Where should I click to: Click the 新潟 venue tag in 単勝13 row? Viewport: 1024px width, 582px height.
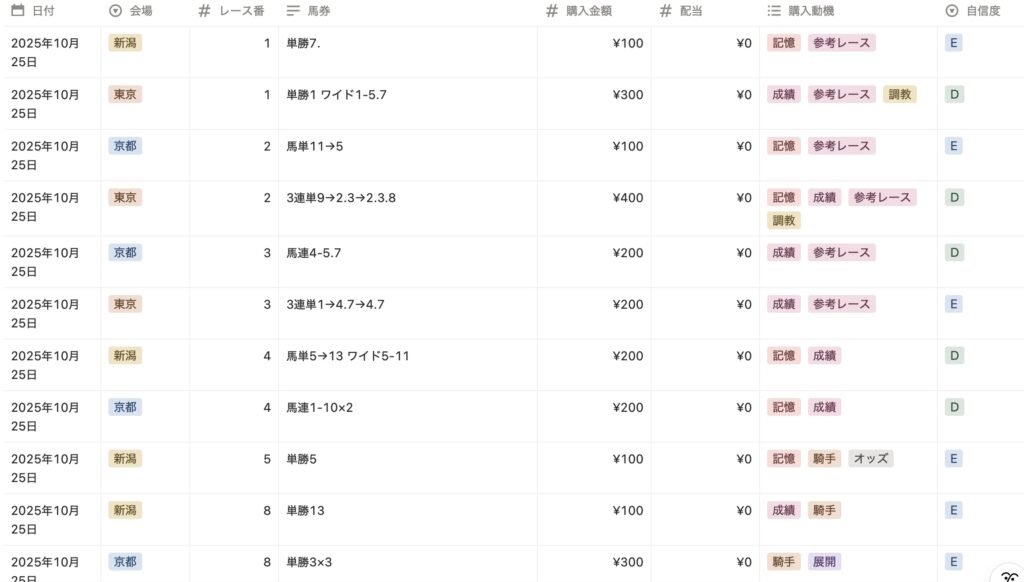(x=125, y=511)
